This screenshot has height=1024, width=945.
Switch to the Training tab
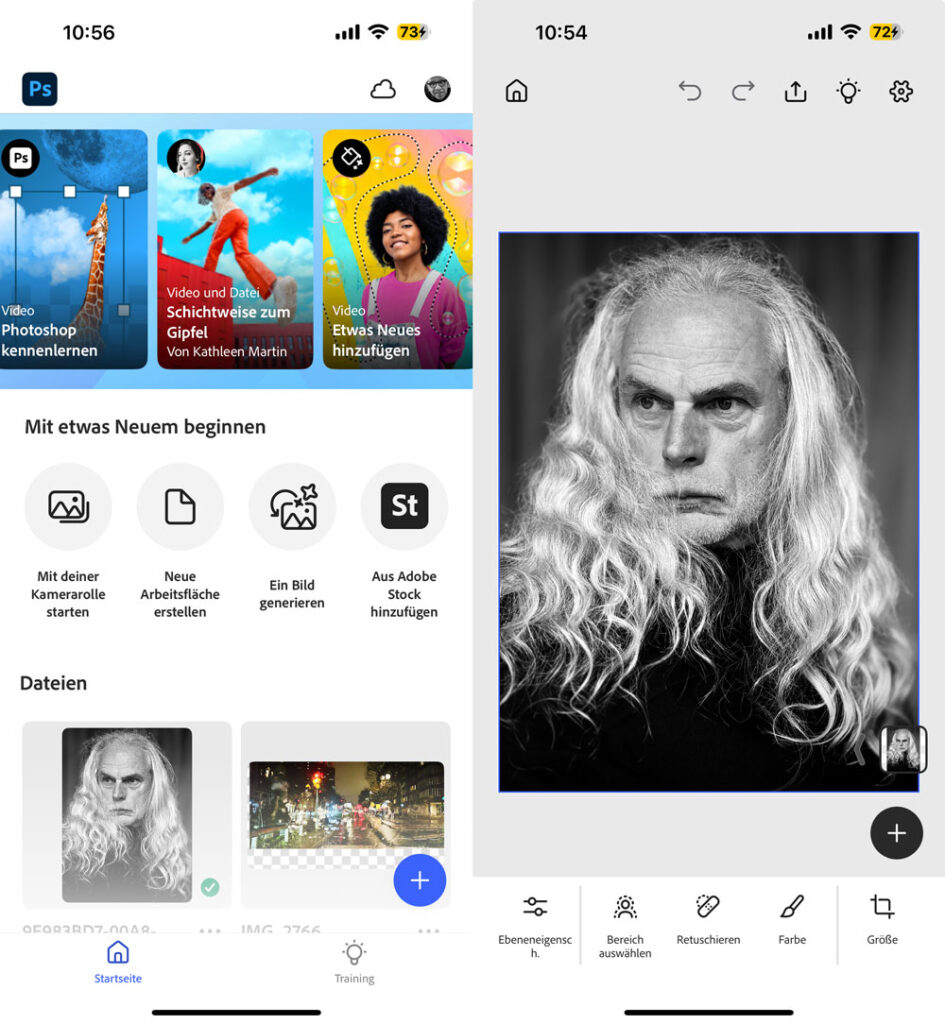355,962
